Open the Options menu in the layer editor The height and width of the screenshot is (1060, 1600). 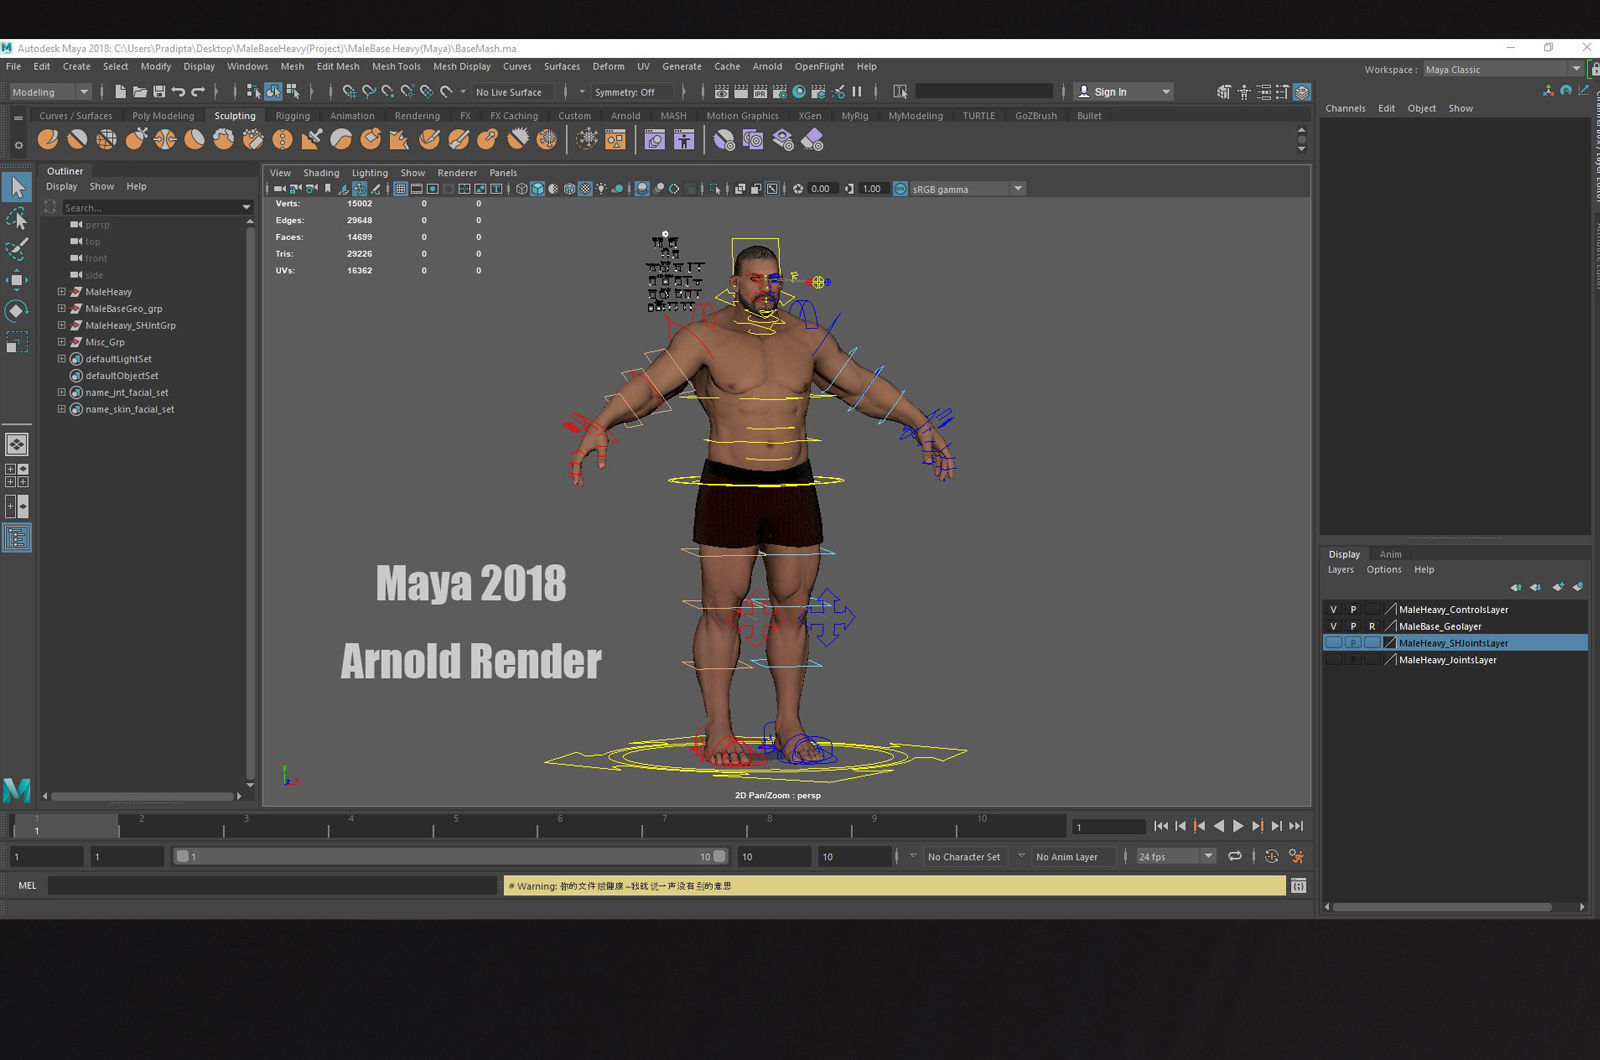[x=1384, y=570]
